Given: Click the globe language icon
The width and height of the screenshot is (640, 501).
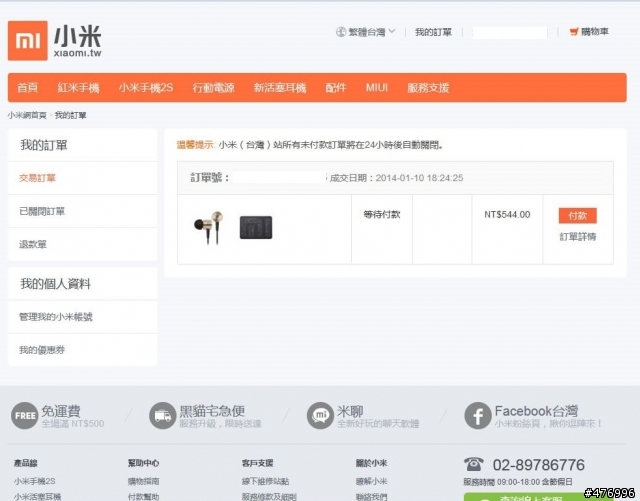Looking at the screenshot, I should [341, 32].
